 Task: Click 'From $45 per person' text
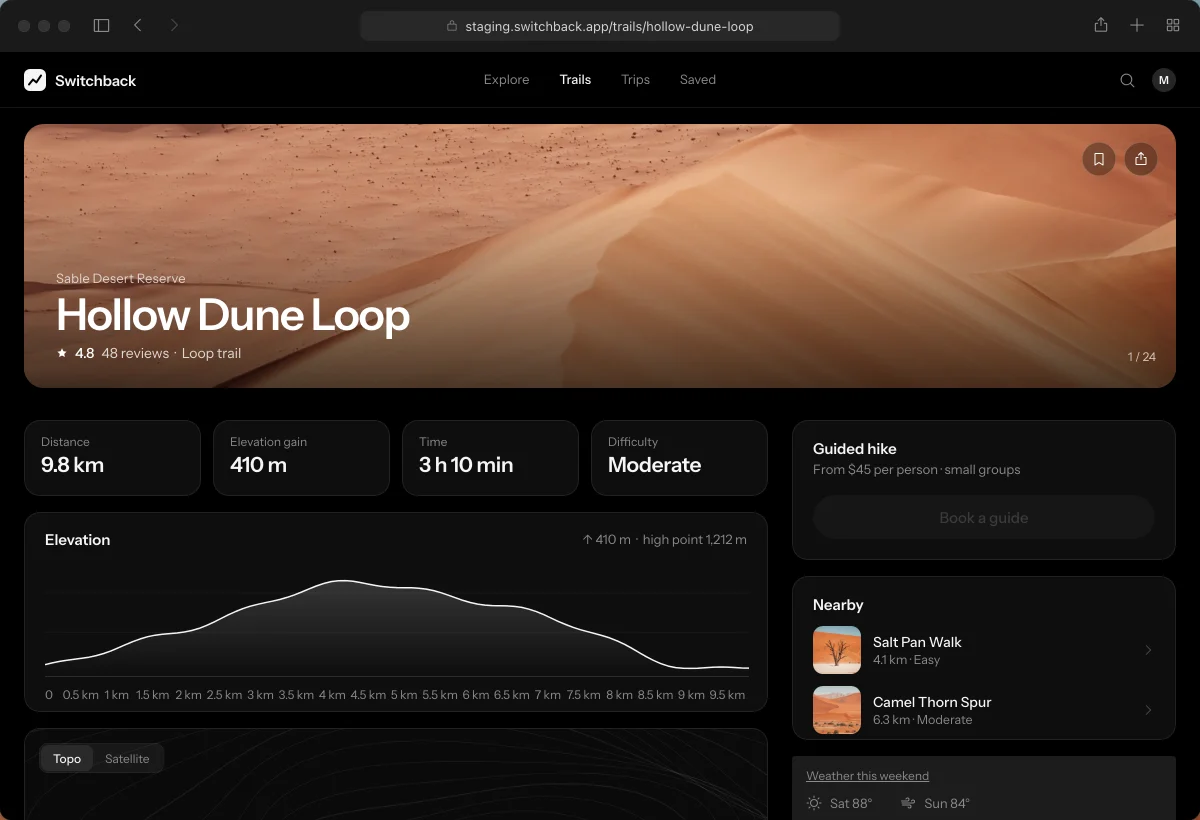coord(875,470)
